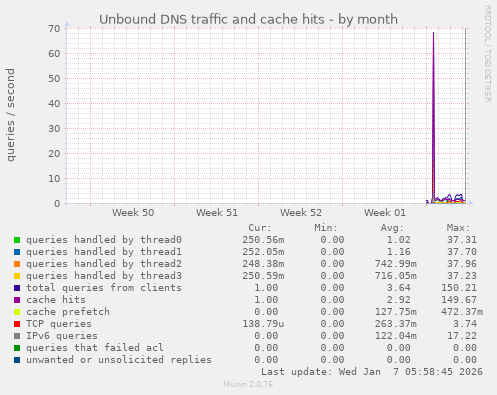Click thread3 average value '716.05m'

(x=396, y=276)
